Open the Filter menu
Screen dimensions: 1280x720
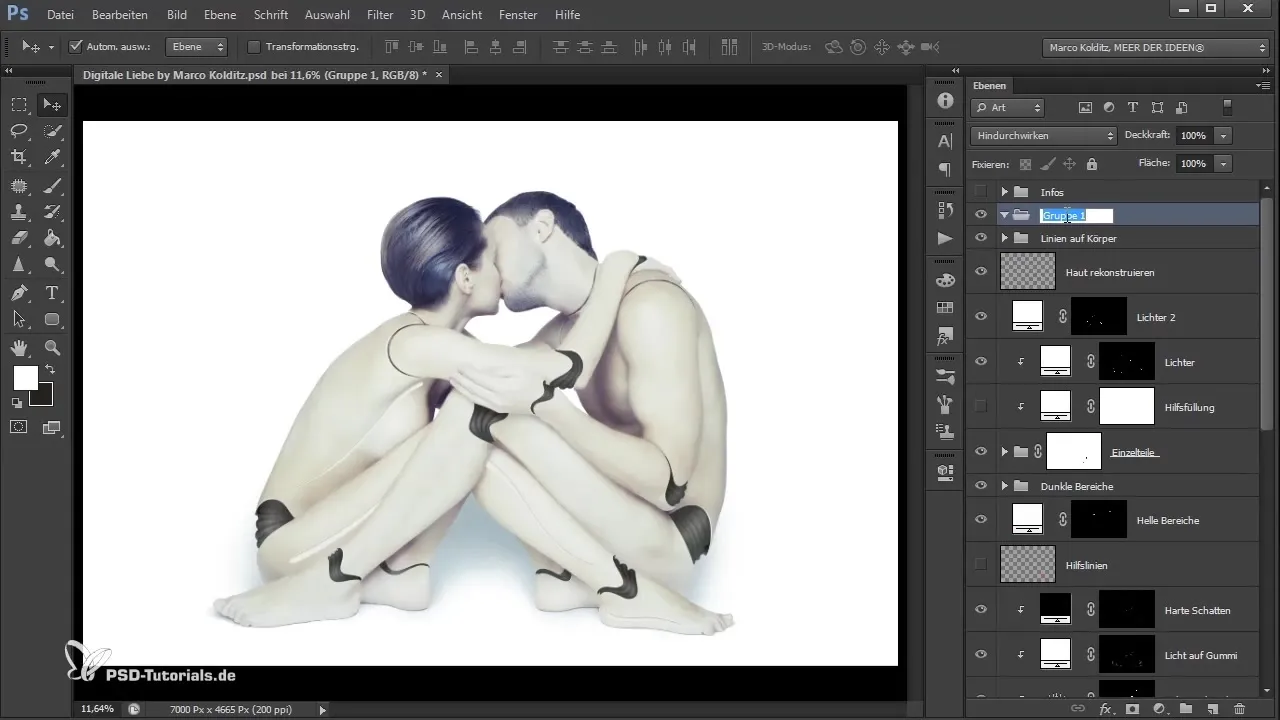coord(380,15)
